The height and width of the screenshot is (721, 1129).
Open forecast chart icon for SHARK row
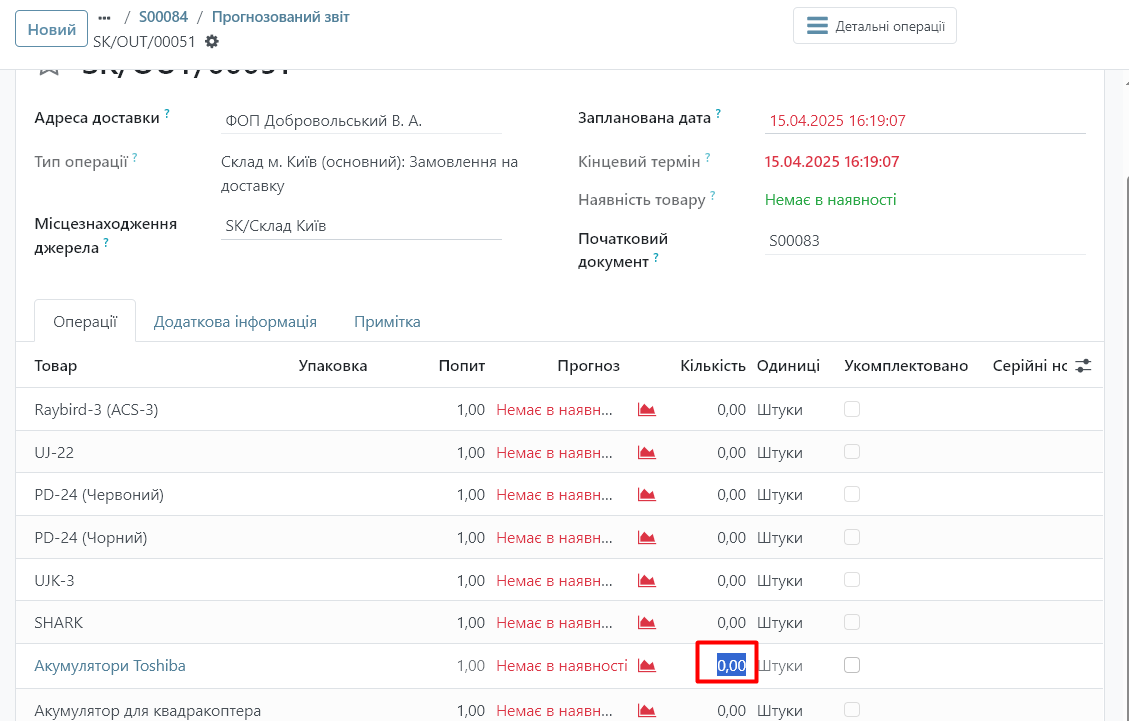pos(647,623)
